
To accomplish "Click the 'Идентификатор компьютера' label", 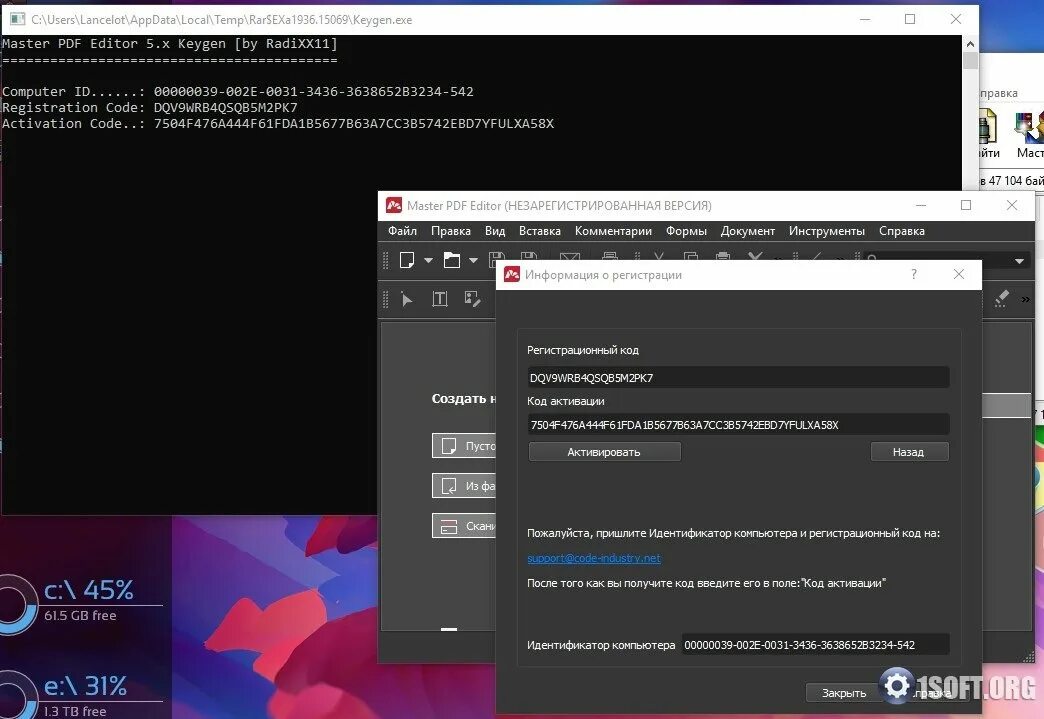I will [x=601, y=645].
